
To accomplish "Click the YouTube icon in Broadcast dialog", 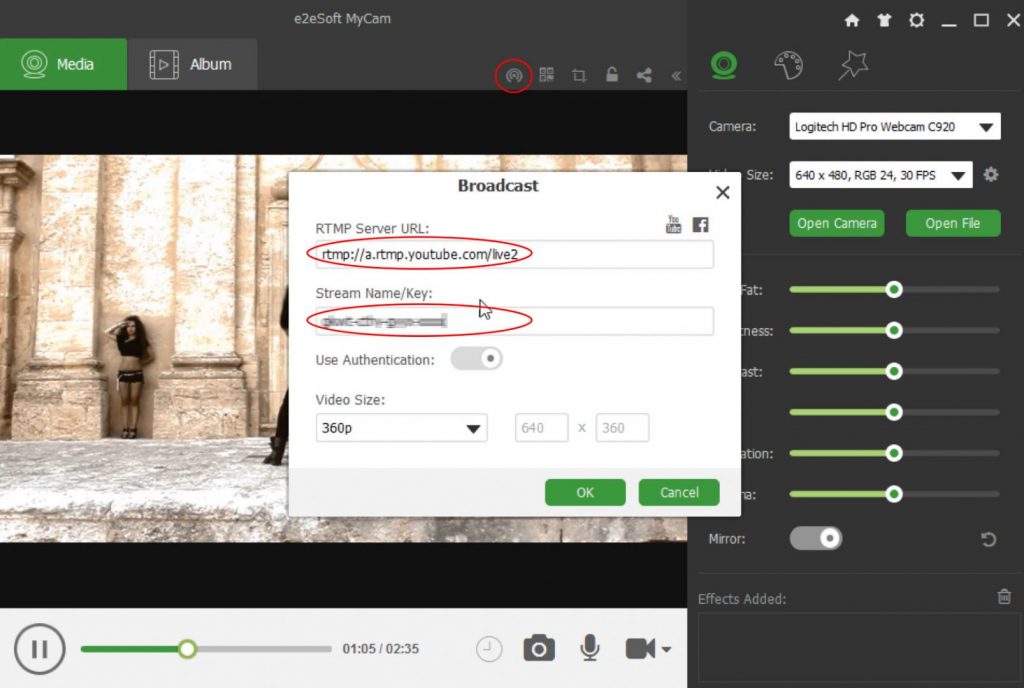I will [x=674, y=224].
